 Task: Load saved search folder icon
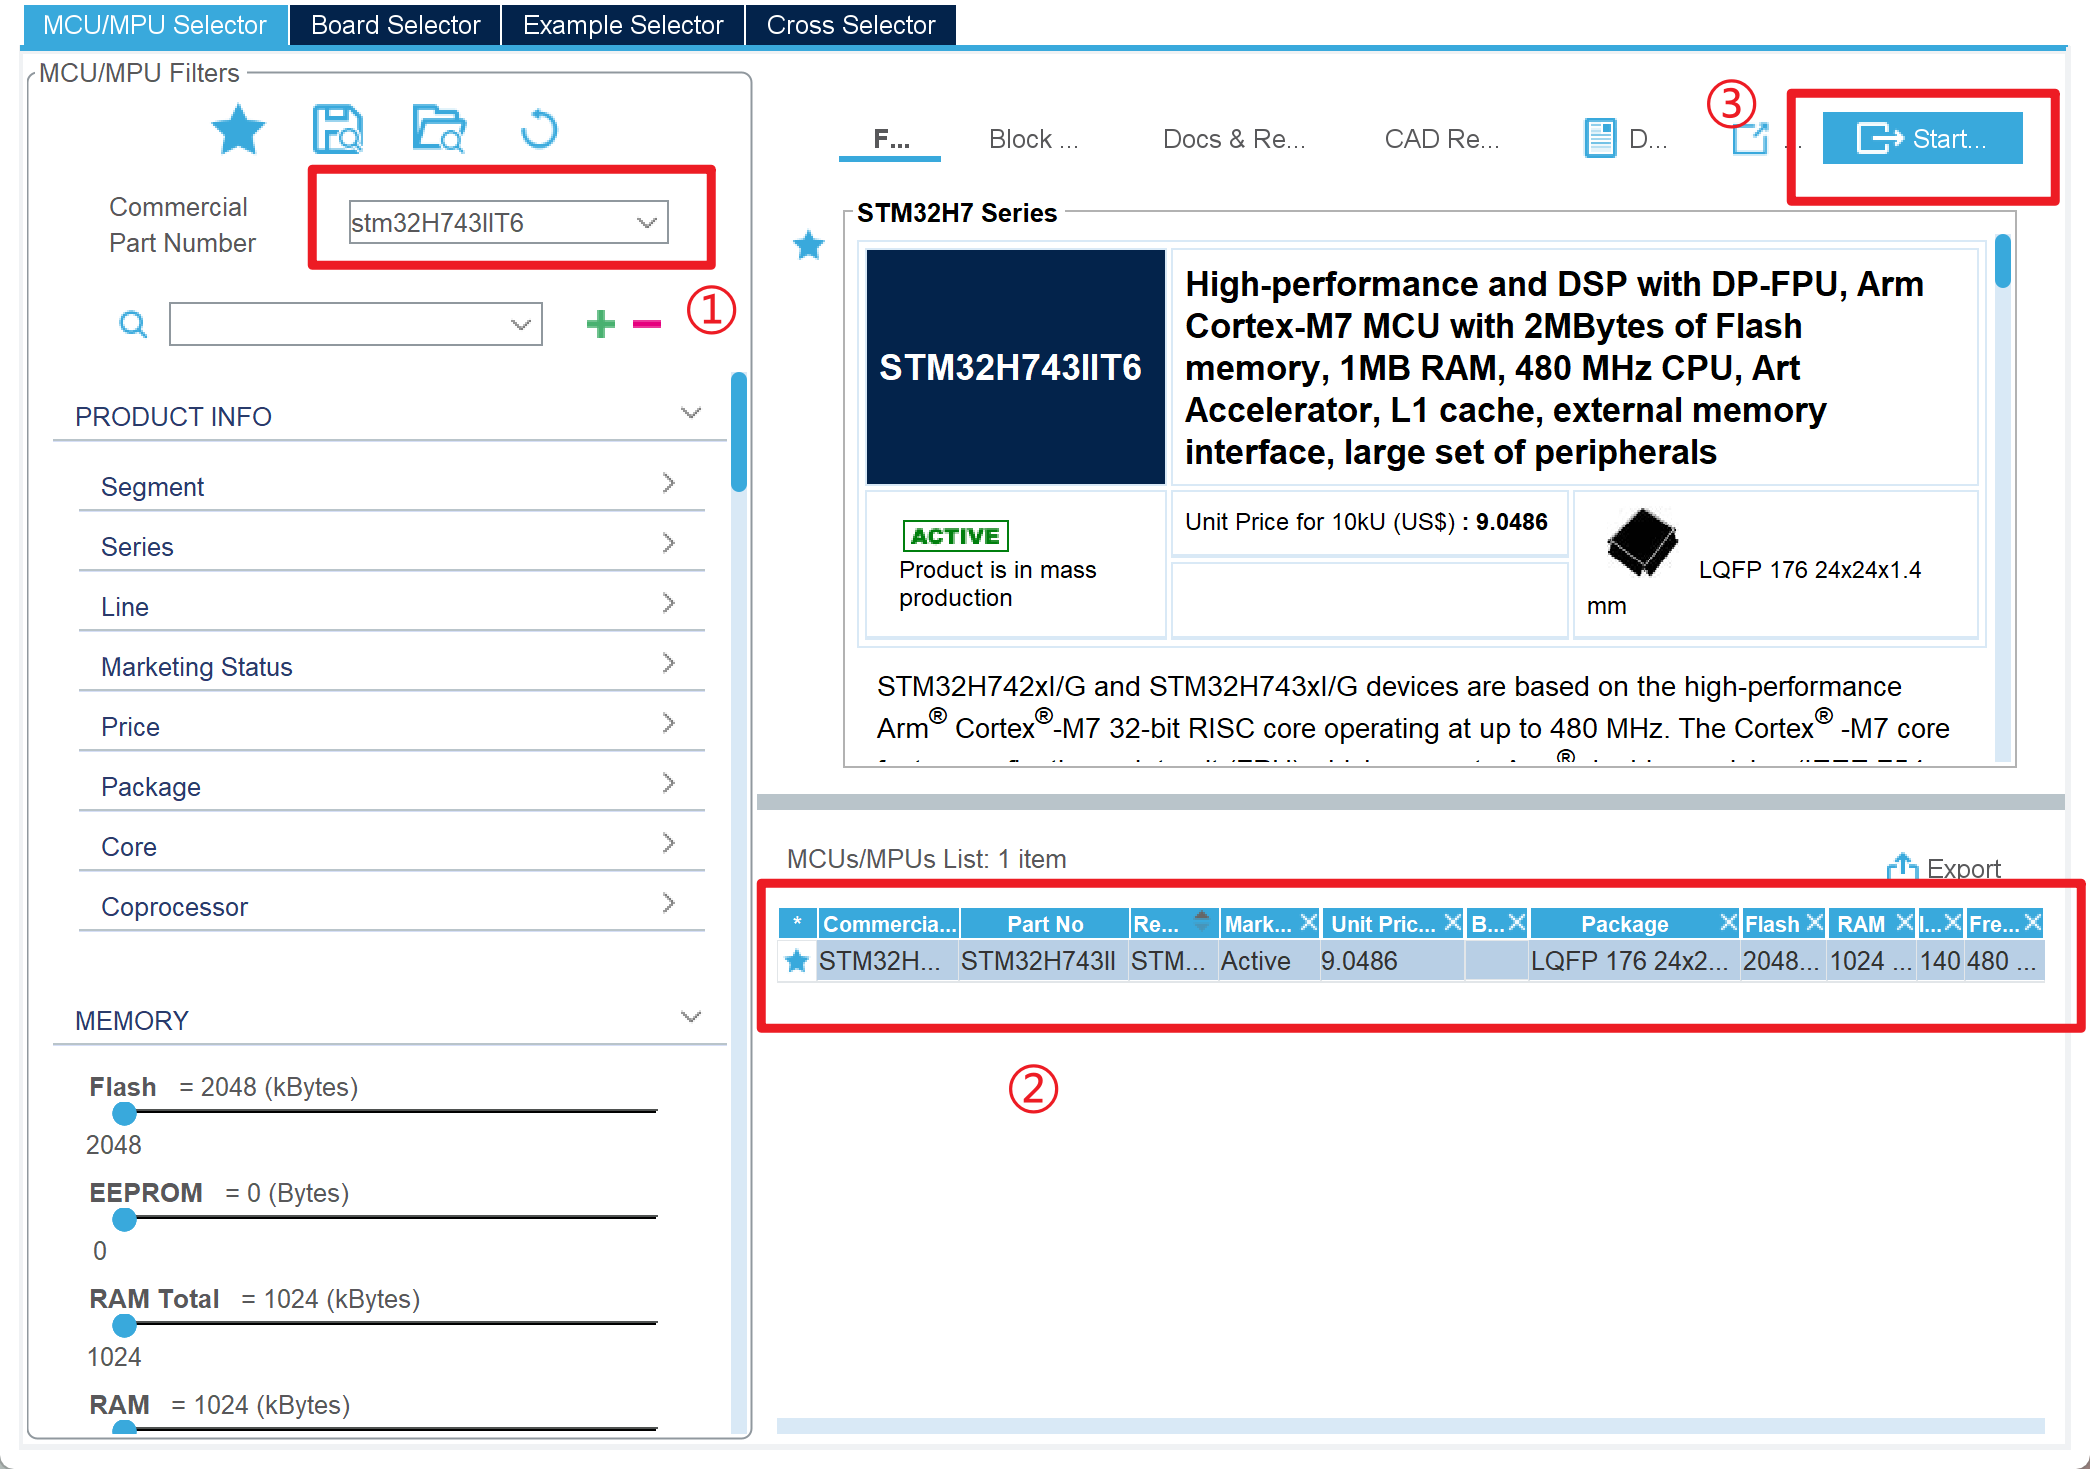[439, 130]
